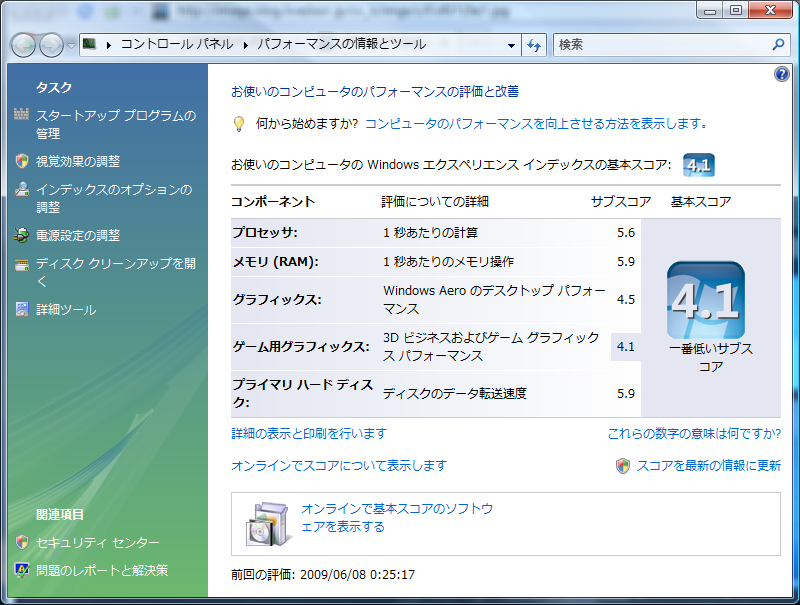Open the recent pages dropdown arrow
The height and width of the screenshot is (605, 800).
tap(71, 45)
